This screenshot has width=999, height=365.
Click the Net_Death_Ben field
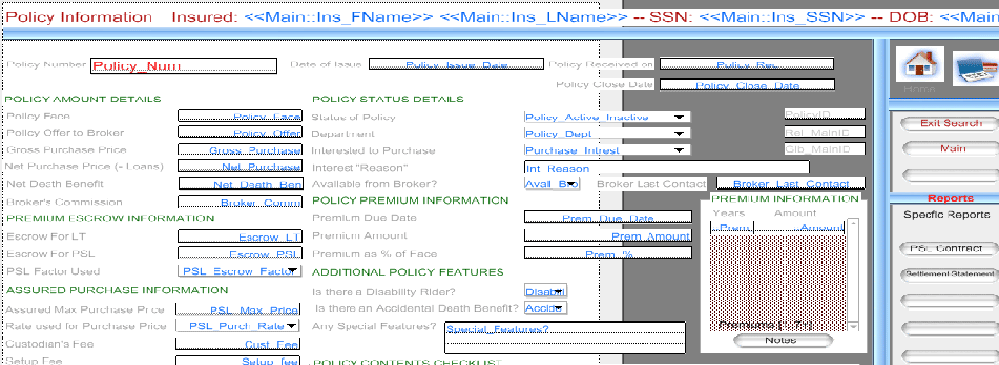[241, 184]
